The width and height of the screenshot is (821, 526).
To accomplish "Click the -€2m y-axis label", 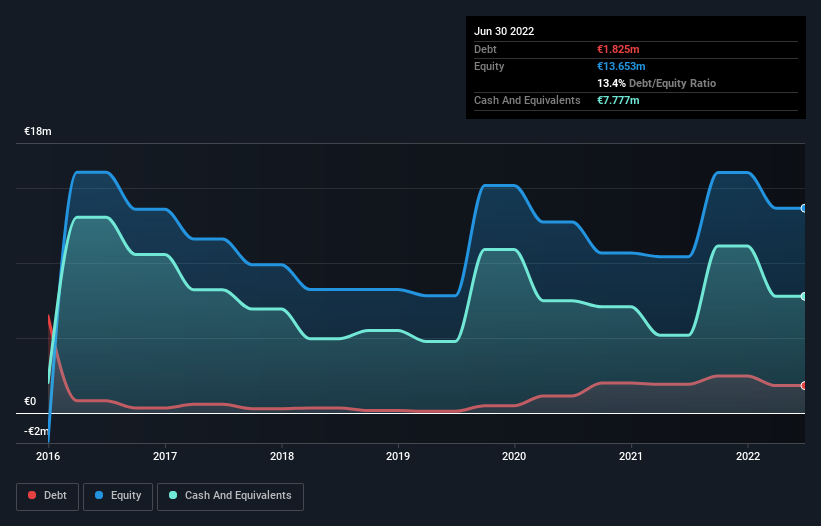I will pos(36,431).
